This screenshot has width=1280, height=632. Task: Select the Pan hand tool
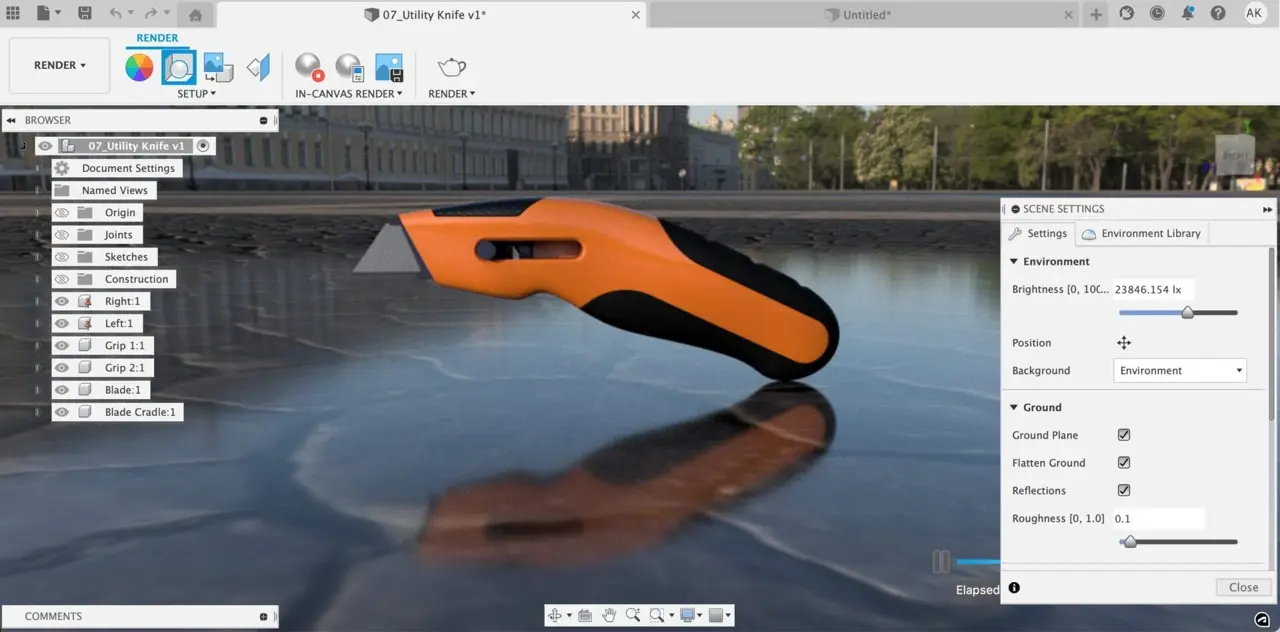608,615
